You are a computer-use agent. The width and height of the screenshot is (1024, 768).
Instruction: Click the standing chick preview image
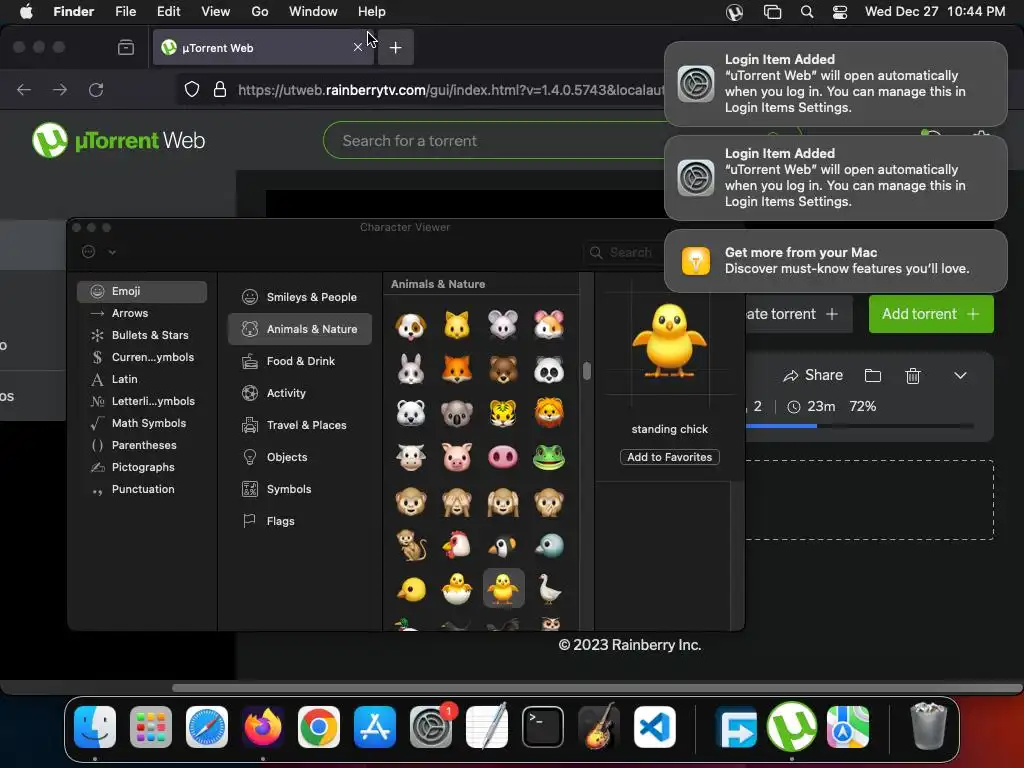click(669, 340)
